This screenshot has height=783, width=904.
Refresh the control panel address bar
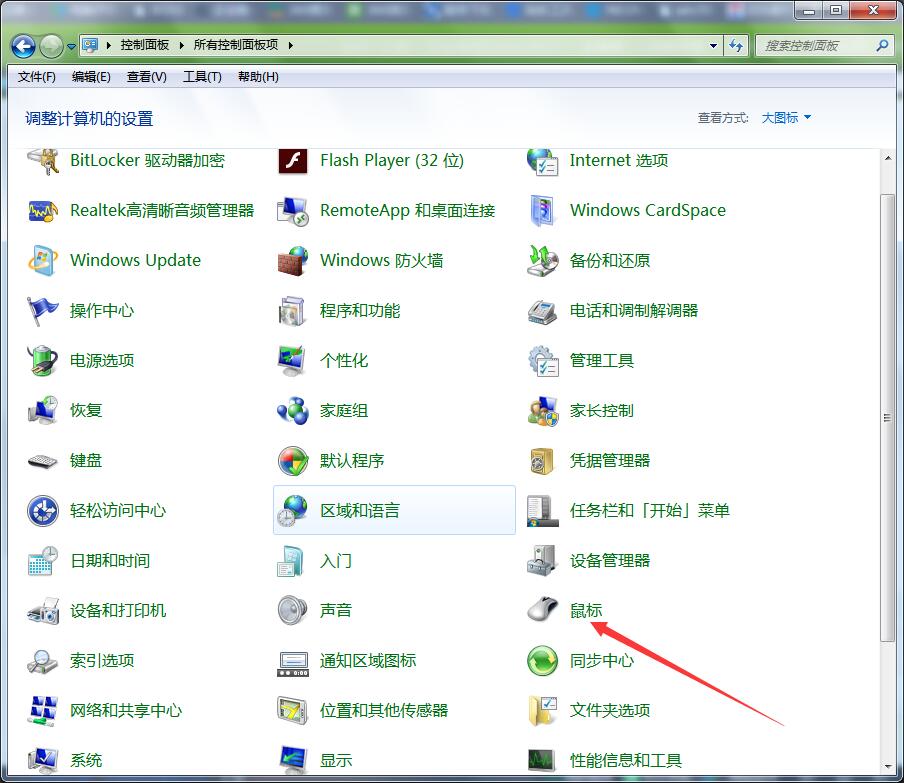pyautogui.click(x=736, y=46)
